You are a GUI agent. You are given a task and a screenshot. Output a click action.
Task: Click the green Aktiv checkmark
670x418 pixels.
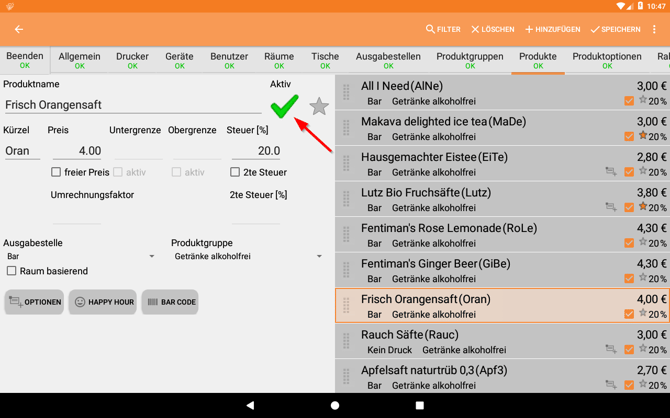(284, 105)
